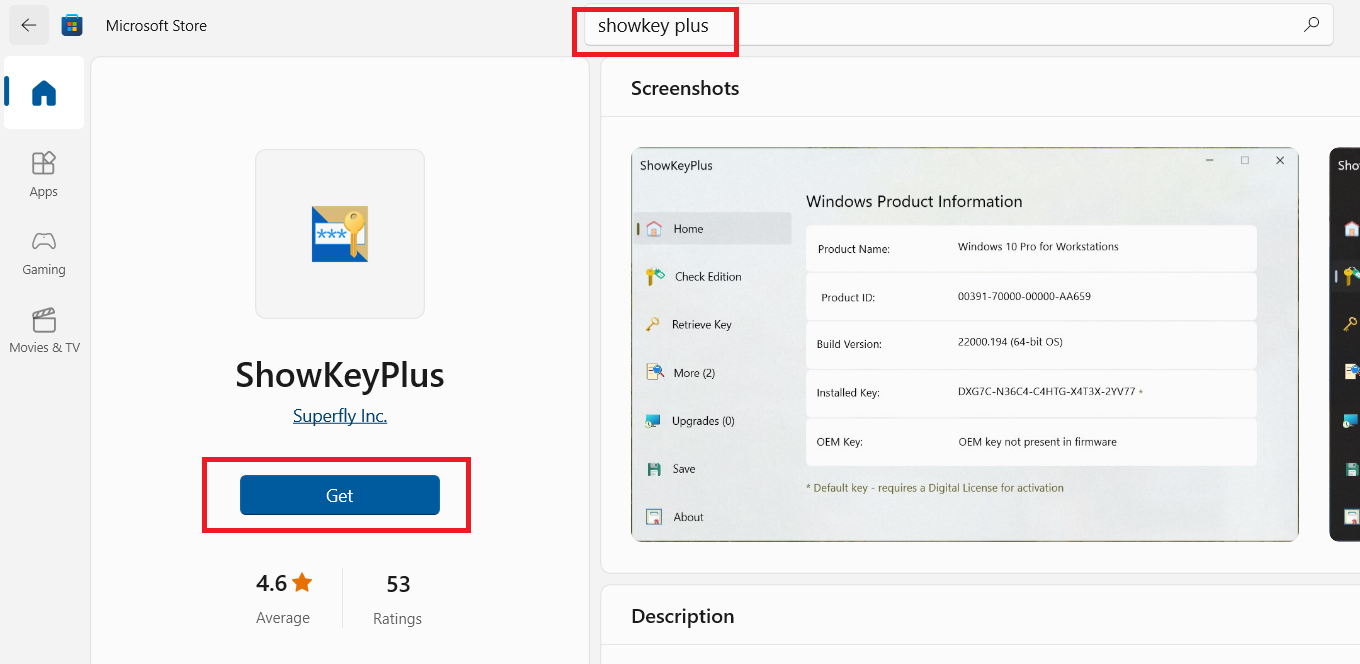Click Check Edition in the screenshot menu

(x=708, y=277)
